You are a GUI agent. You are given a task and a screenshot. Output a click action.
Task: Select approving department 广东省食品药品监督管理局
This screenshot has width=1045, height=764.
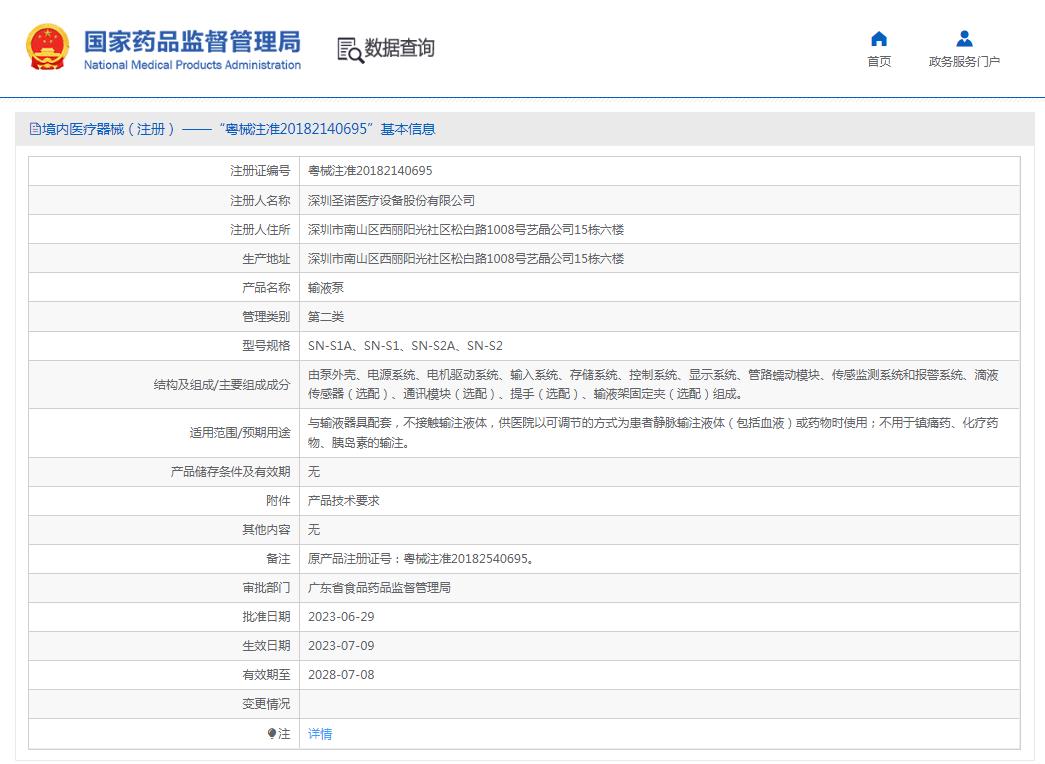pos(379,587)
